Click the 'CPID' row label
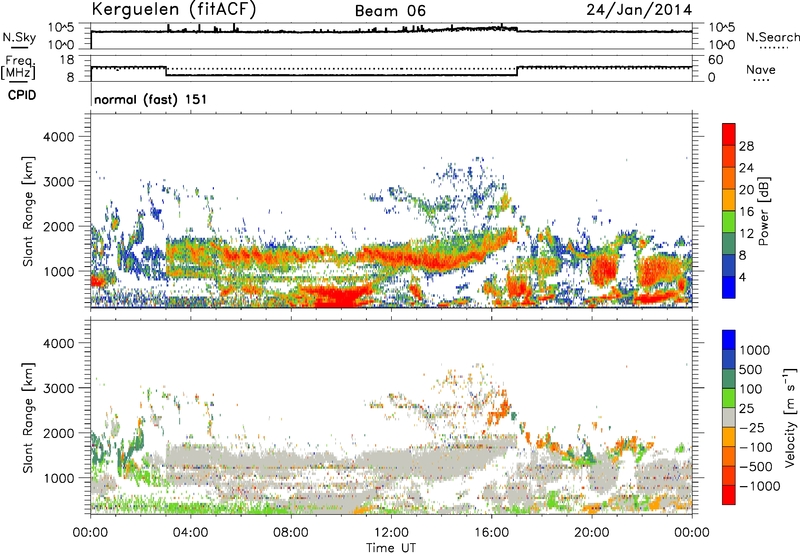The width and height of the screenshot is (800, 554). (x=22, y=95)
